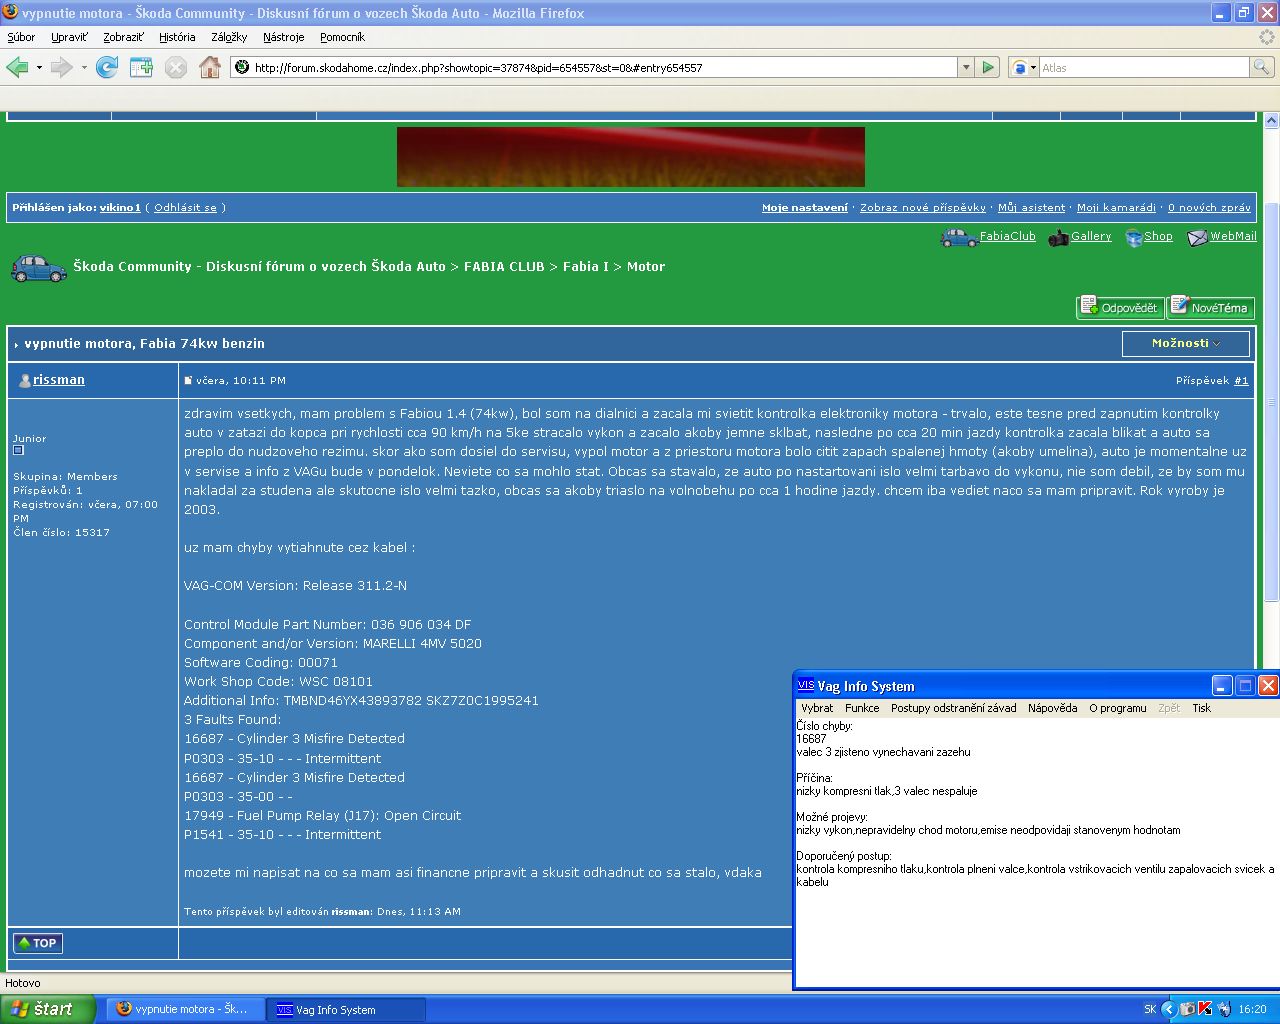Click the tray expand arrow icon
The height and width of the screenshot is (1024, 1280).
click(1167, 1010)
